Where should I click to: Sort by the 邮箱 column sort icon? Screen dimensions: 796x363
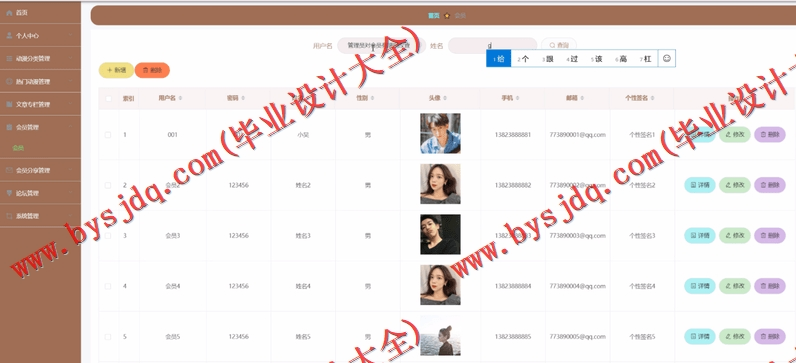coord(583,98)
